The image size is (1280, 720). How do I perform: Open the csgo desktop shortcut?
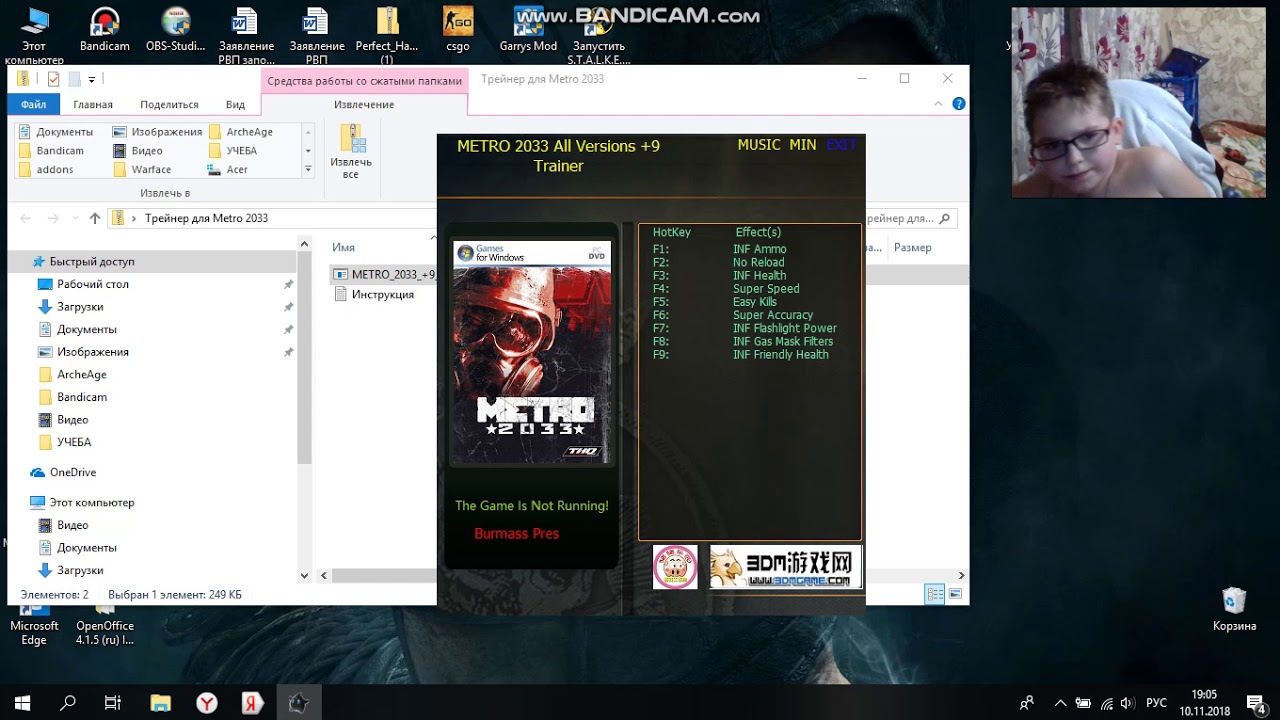[x=457, y=29]
